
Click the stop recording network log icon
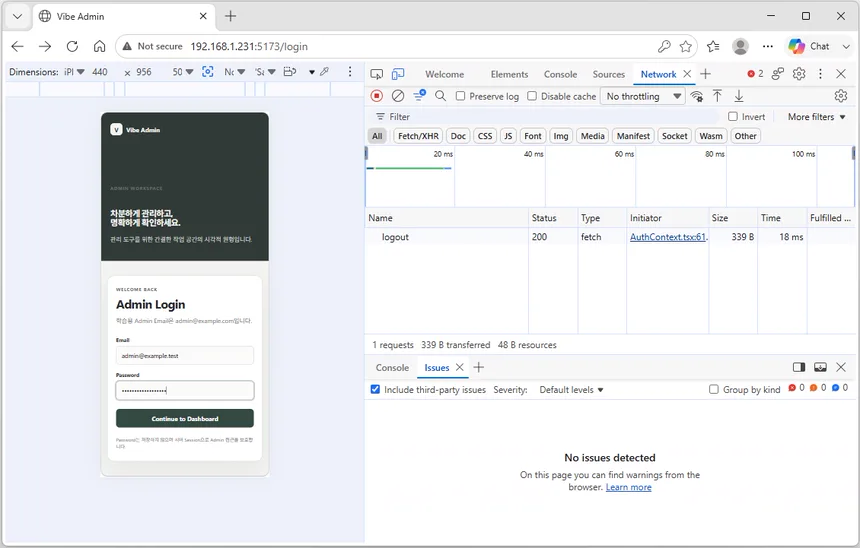[376, 96]
